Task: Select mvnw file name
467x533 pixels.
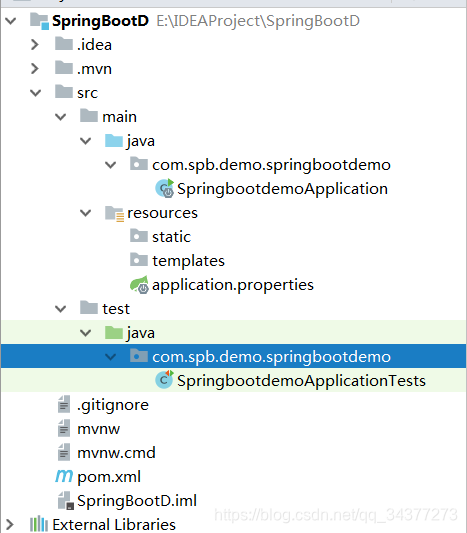Action: (x=99, y=429)
